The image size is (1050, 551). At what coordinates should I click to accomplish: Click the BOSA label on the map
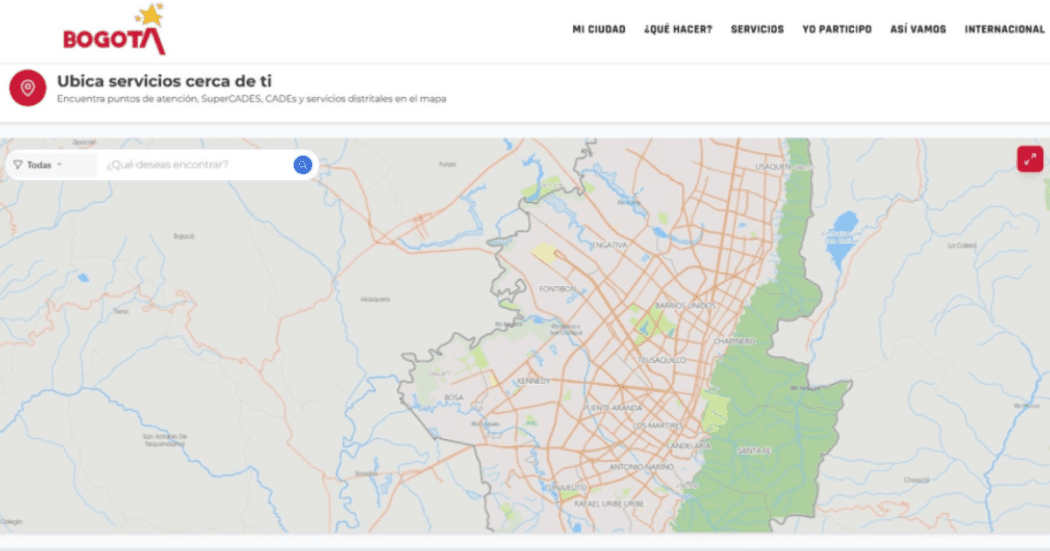(x=454, y=398)
